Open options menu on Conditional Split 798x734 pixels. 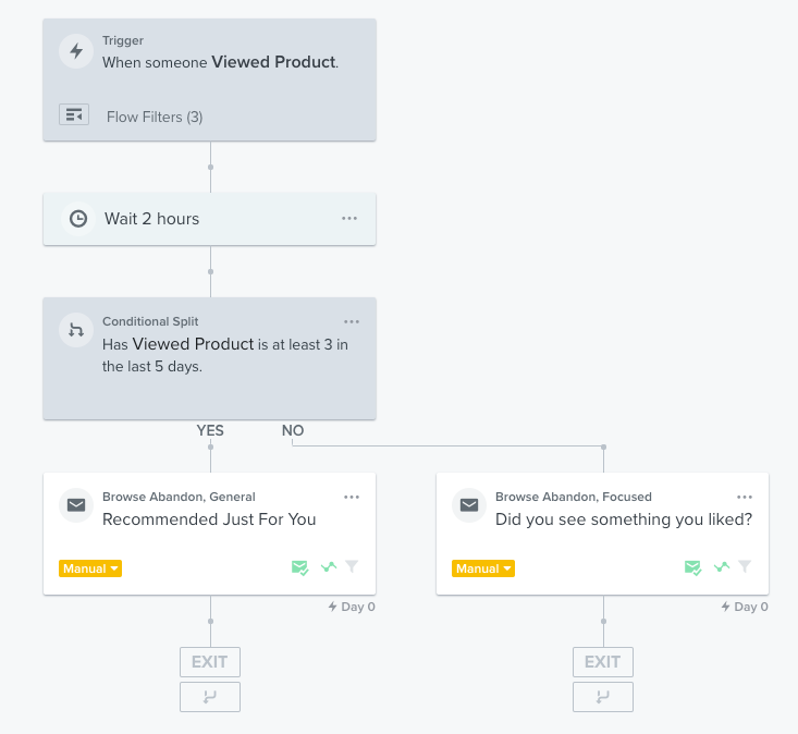tap(351, 322)
